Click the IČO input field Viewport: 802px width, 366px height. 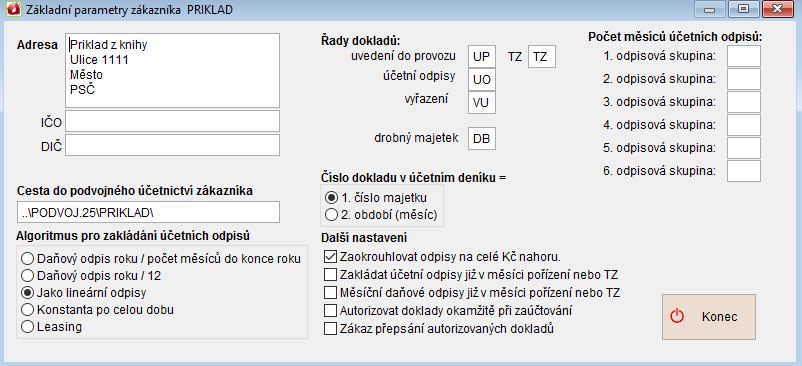pos(172,121)
